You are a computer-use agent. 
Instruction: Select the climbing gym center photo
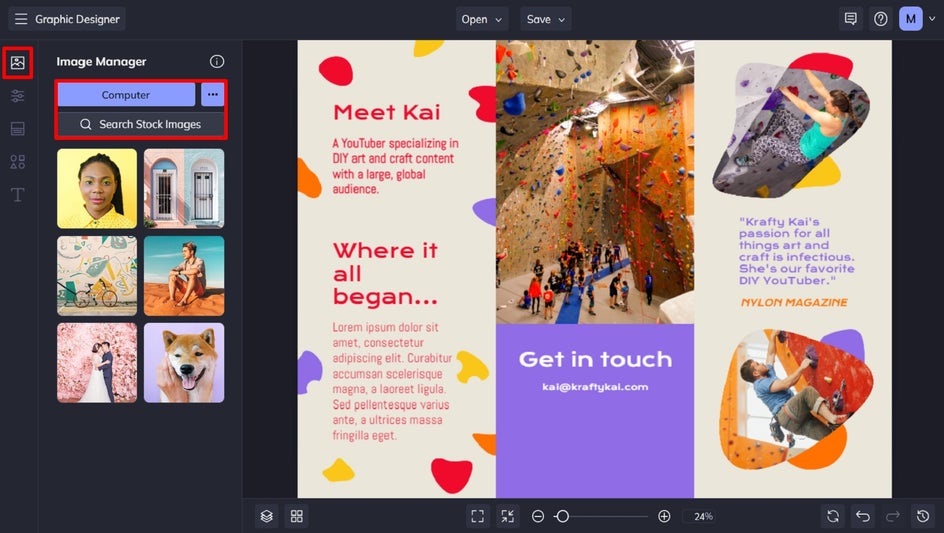(x=595, y=182)
